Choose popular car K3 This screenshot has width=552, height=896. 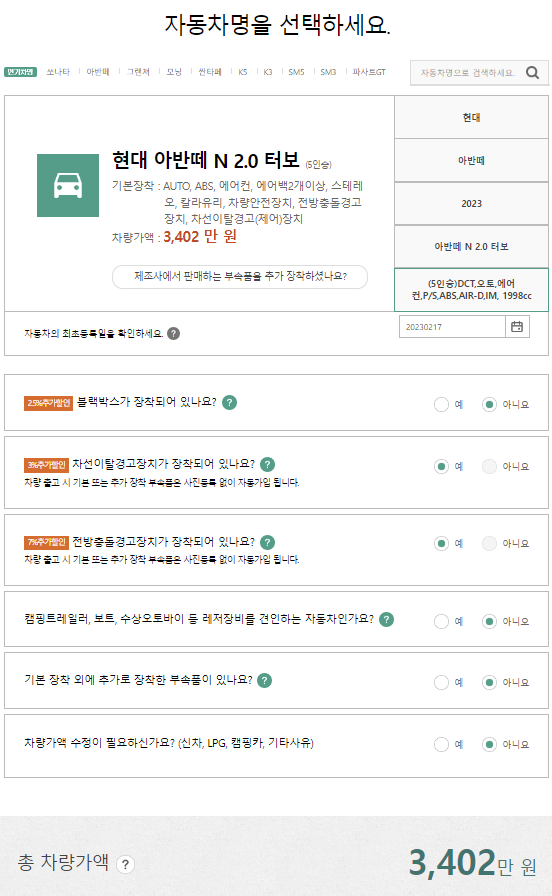[267, 72]
